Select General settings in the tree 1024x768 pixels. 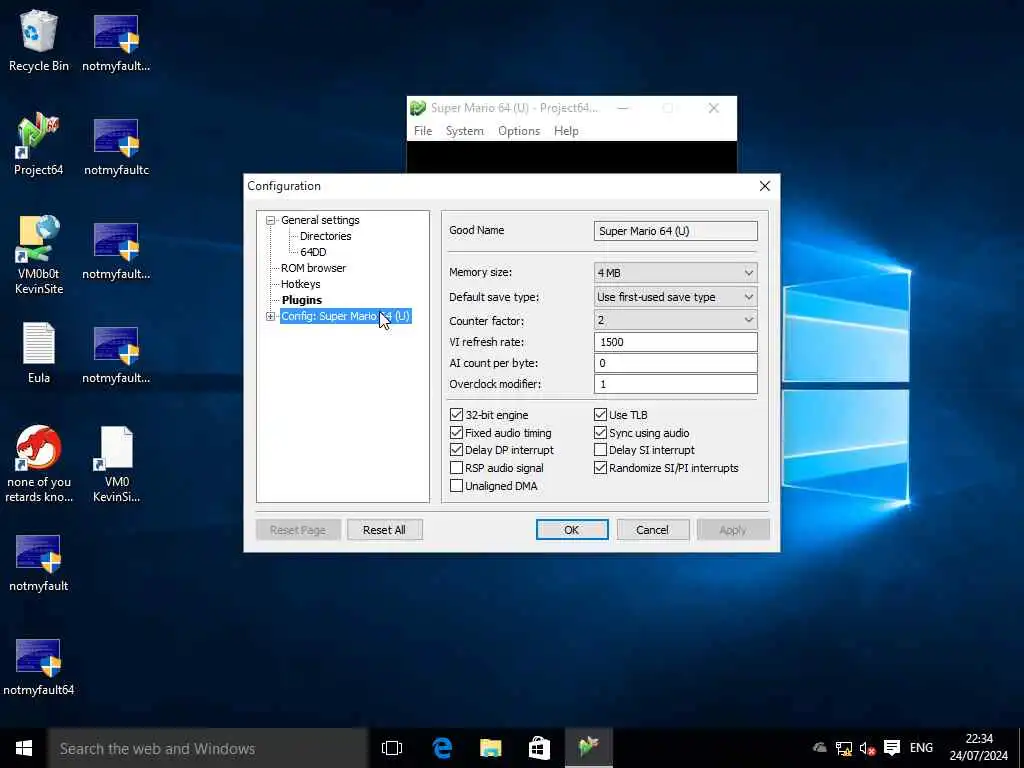point(320,220)
